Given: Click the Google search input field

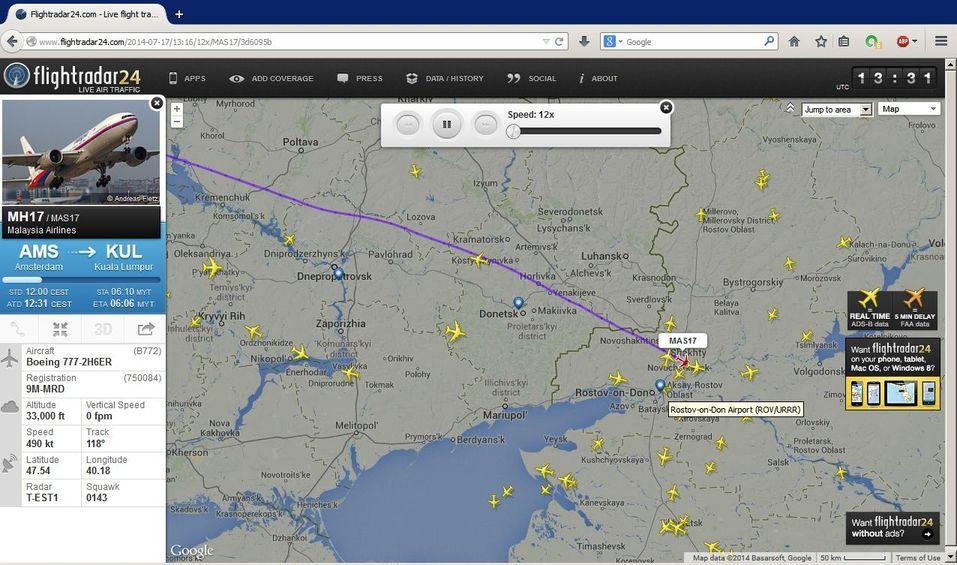Looking at the screenshot, I should [x=693, y=41].
